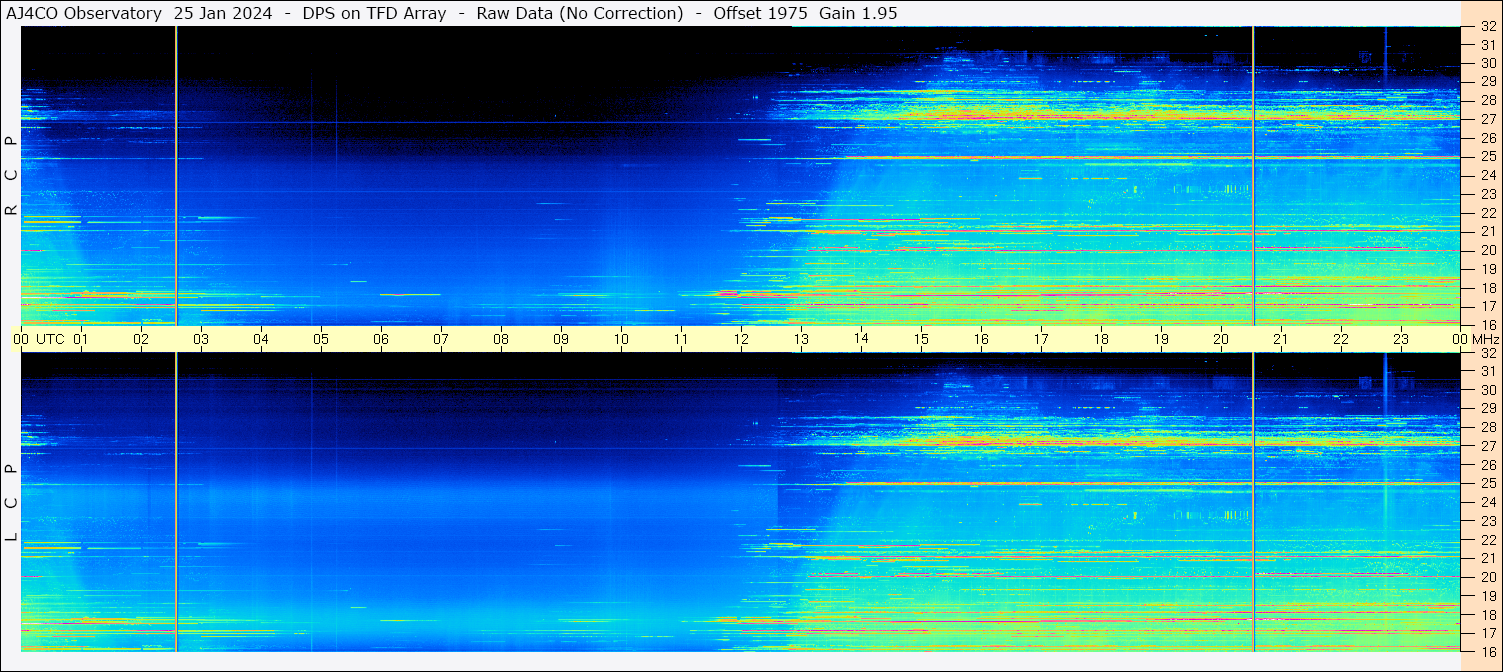This screenshot has width=1503, height=672.
Task: Pick hour 03 on the UTC time axis
Action: [200, 339]
